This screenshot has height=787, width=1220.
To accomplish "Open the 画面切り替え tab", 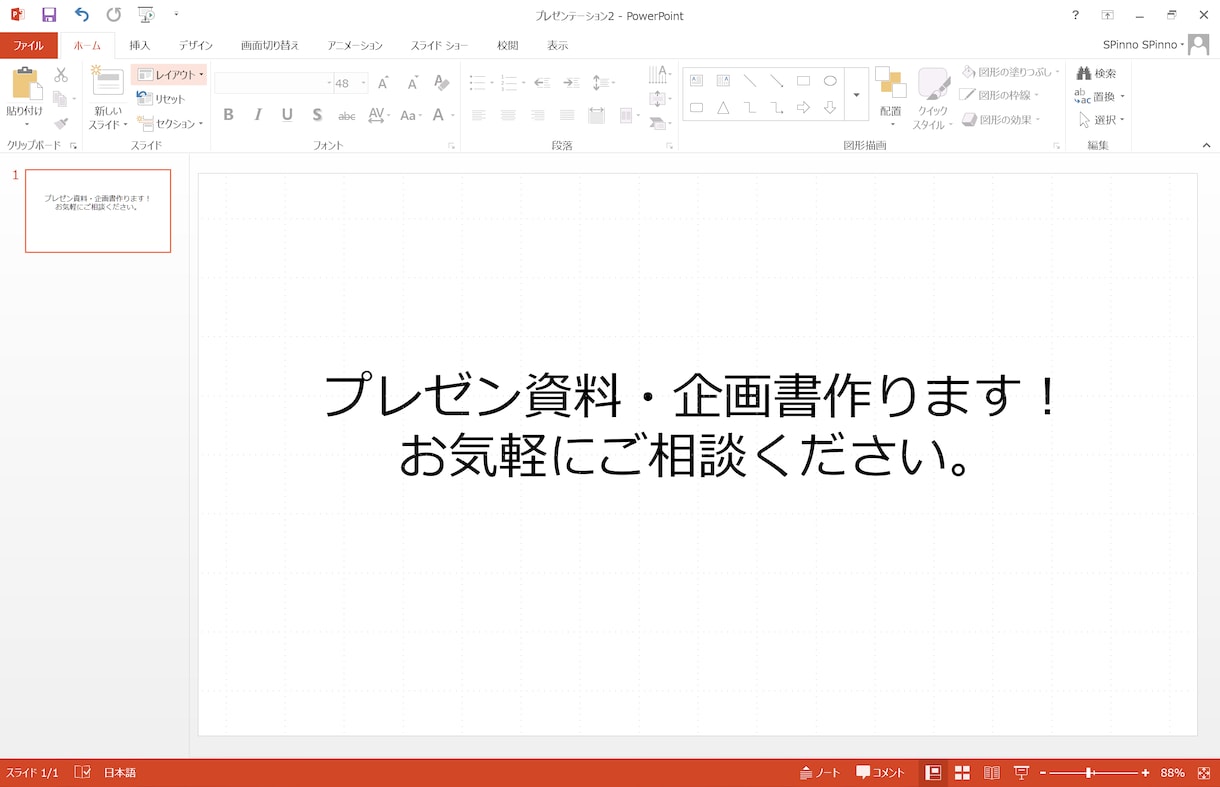I will coord(269,46).
